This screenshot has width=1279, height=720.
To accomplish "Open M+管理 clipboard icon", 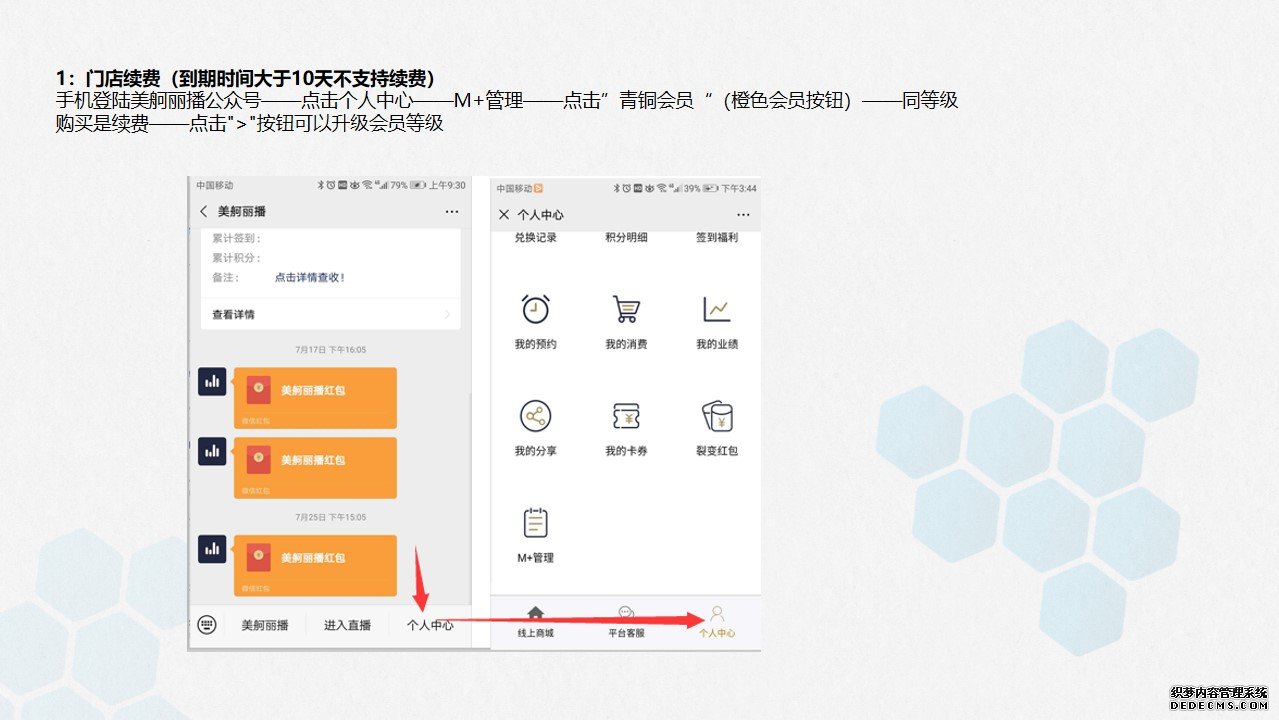I will tap(536, 523).
